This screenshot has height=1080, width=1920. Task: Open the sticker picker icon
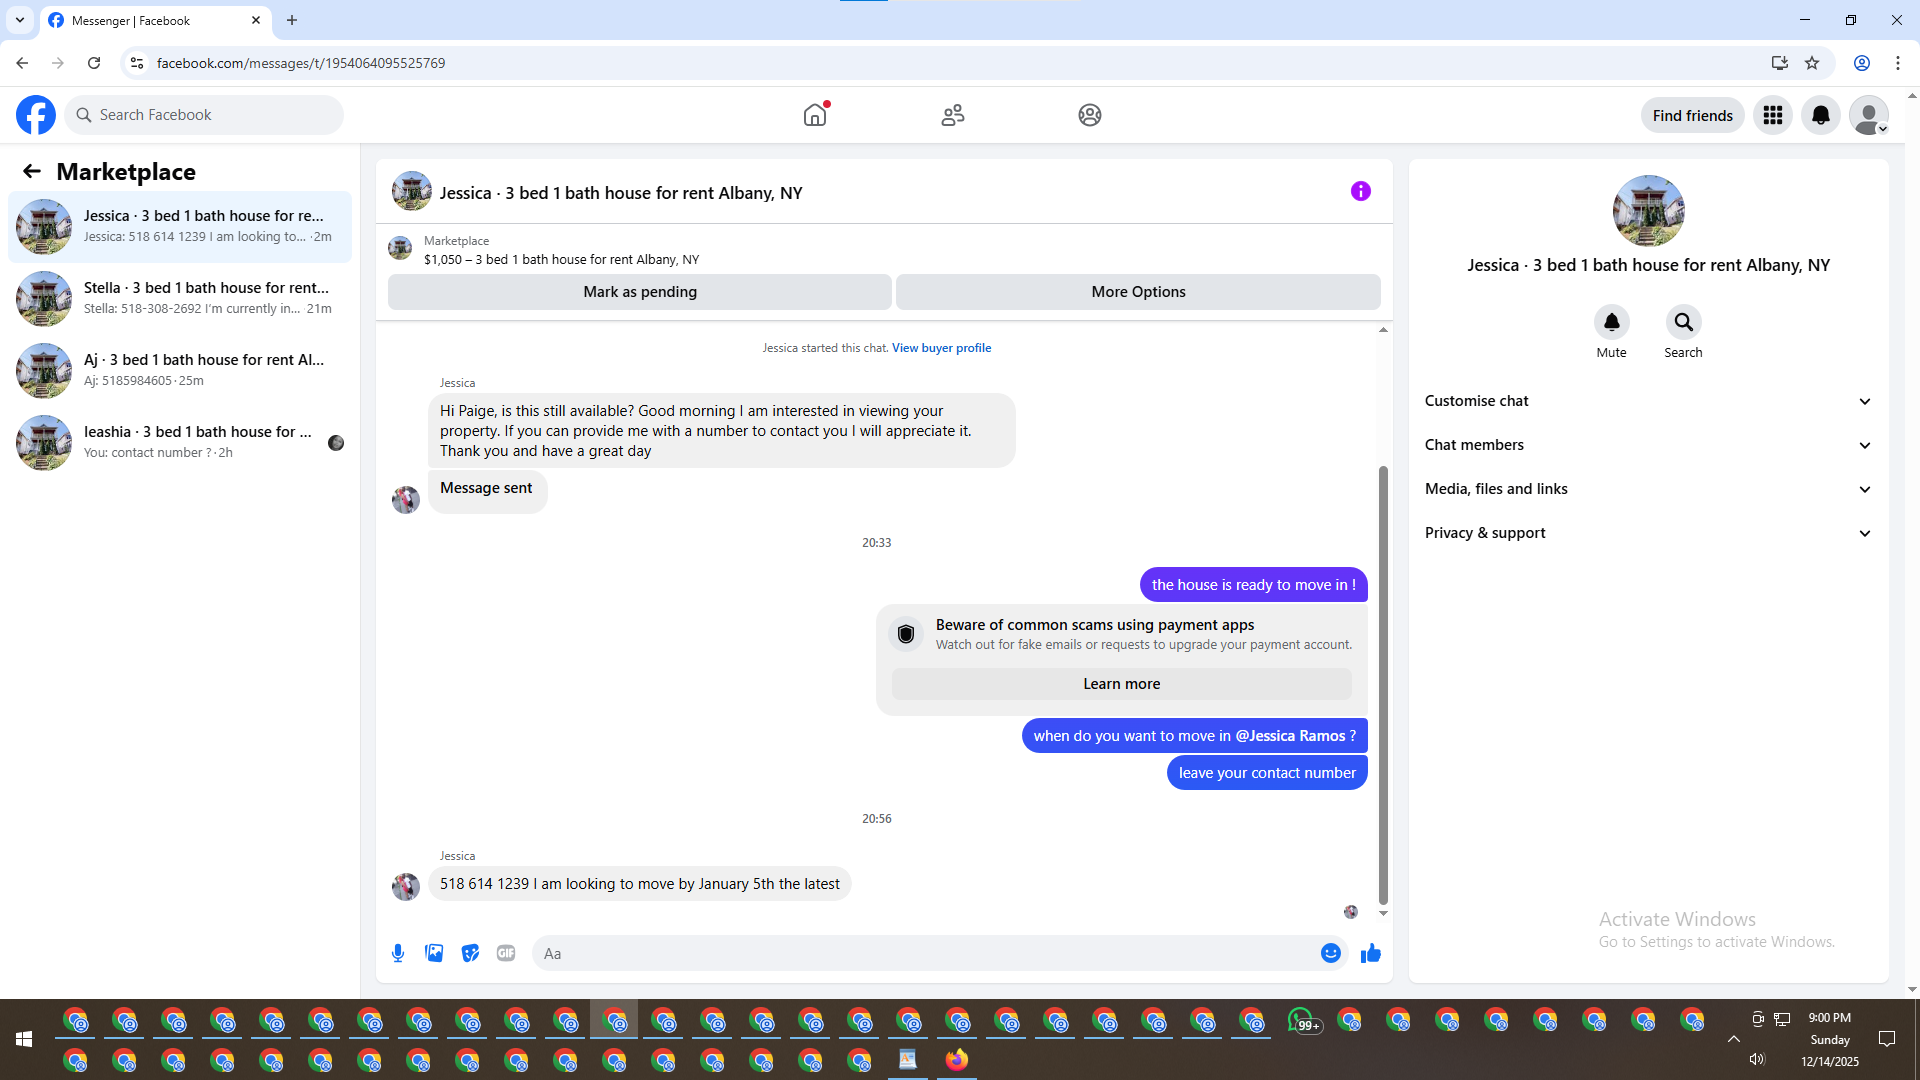470,953
